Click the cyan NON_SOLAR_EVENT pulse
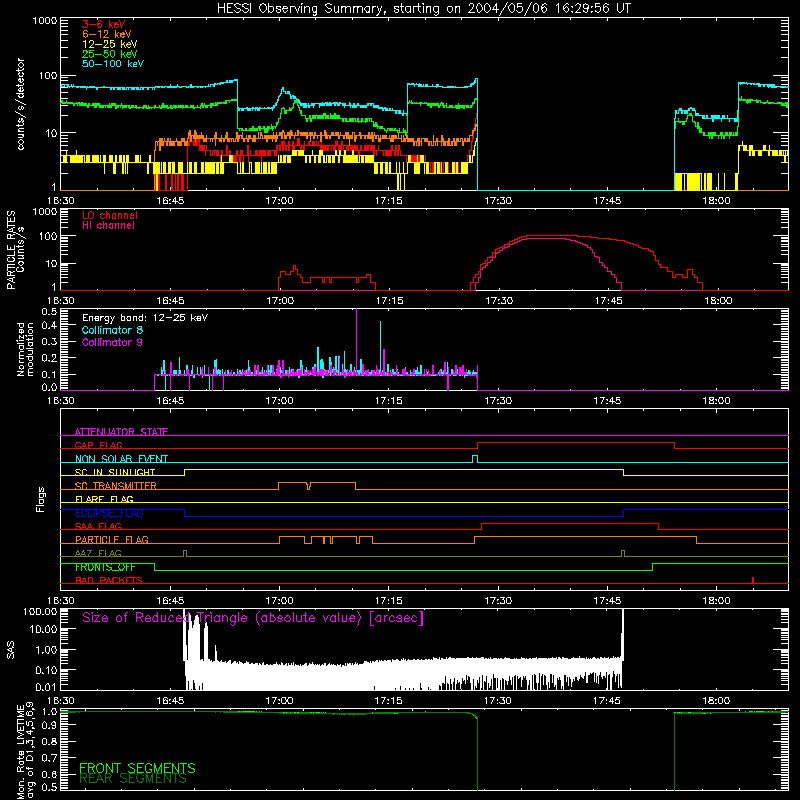The width and height of the screenshot is (800, 800). click(x=475, y=459)
